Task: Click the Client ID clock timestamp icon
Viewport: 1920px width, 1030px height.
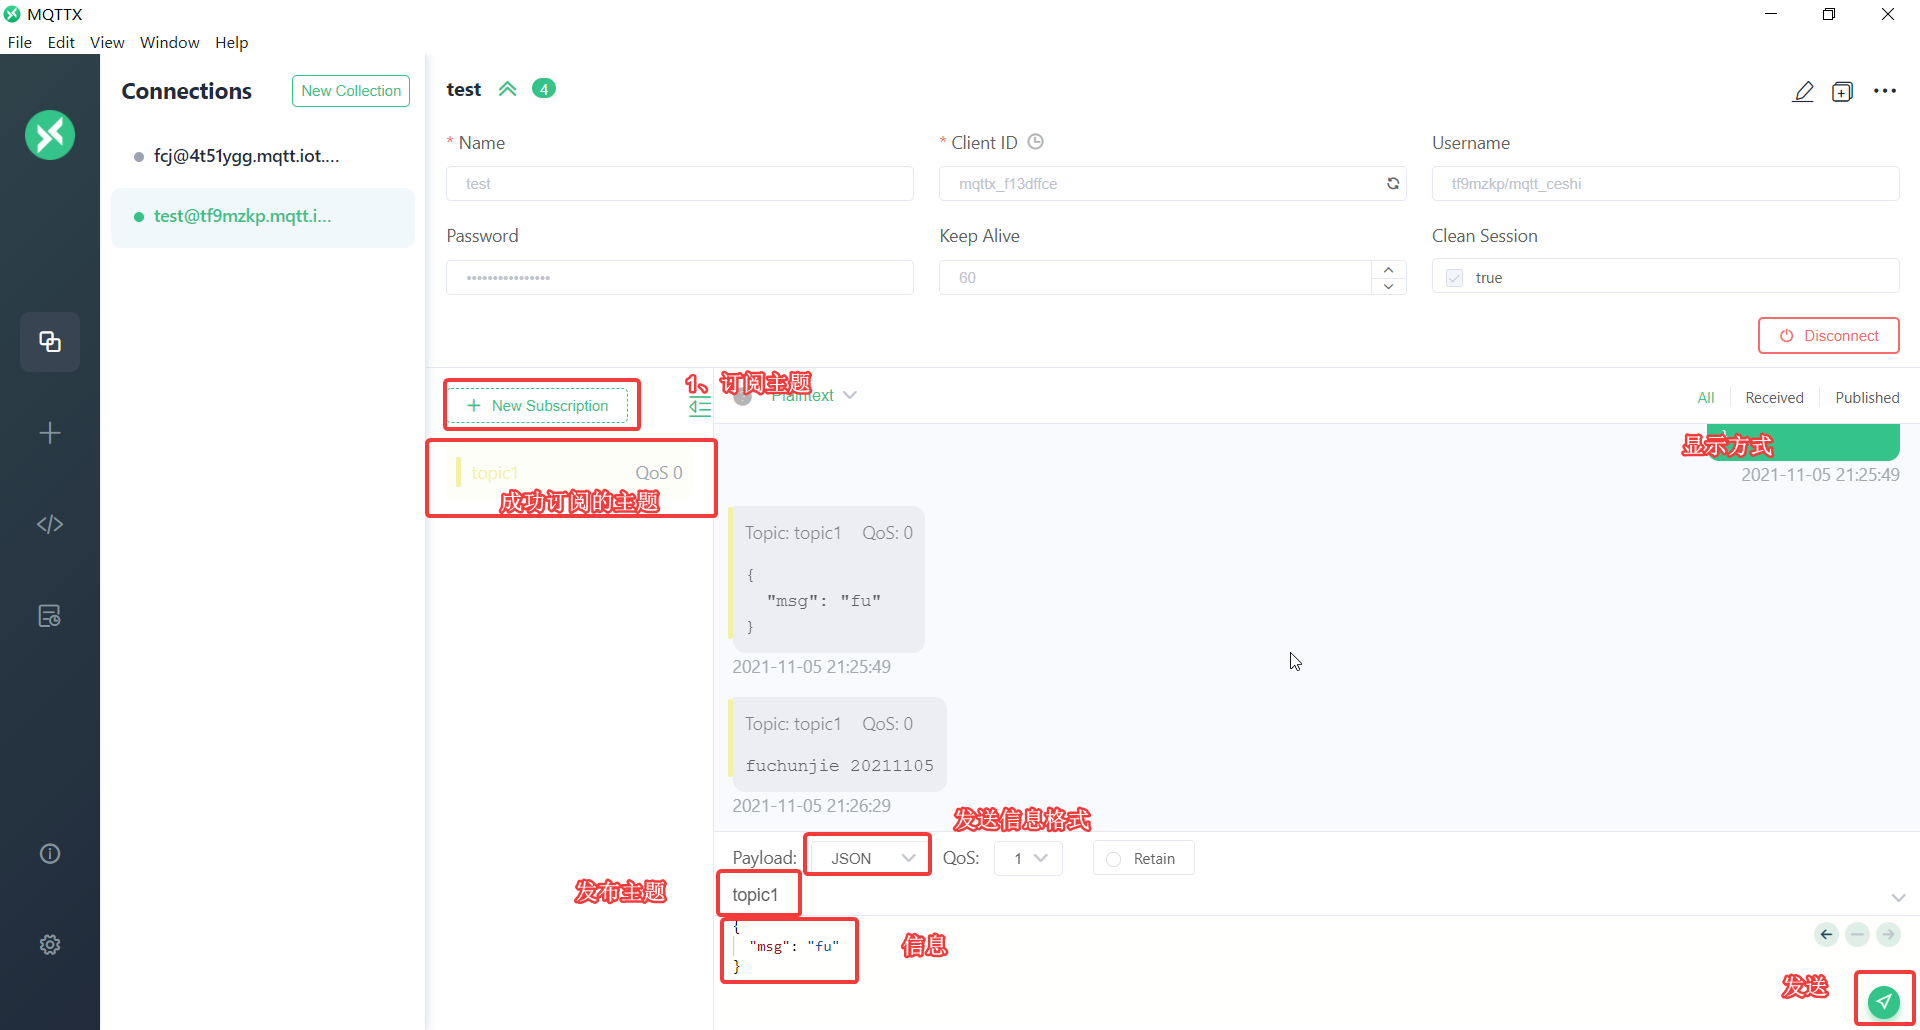Action: (1036, 142)
